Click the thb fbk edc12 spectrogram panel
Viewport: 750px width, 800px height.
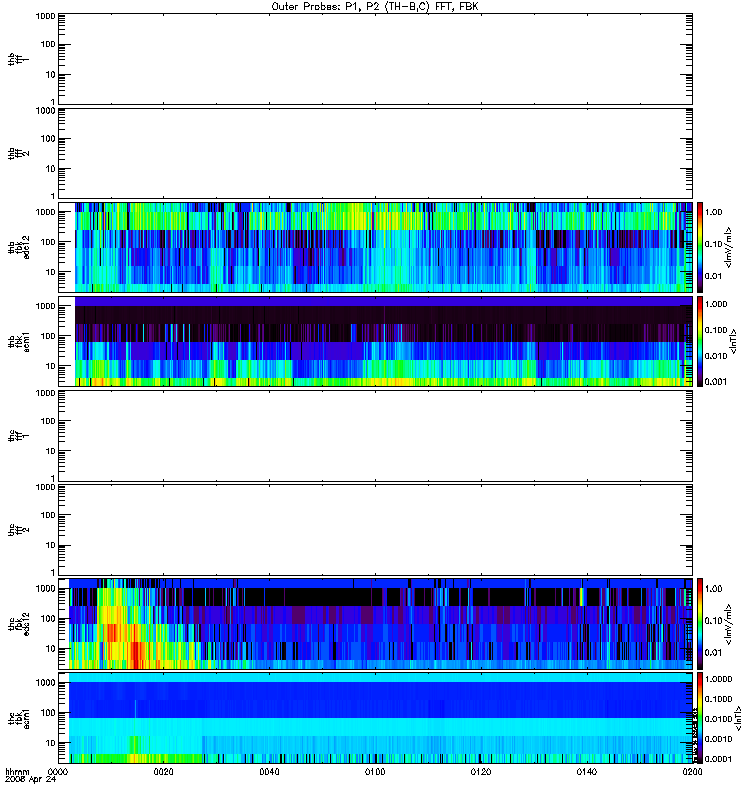coord(375,247)
